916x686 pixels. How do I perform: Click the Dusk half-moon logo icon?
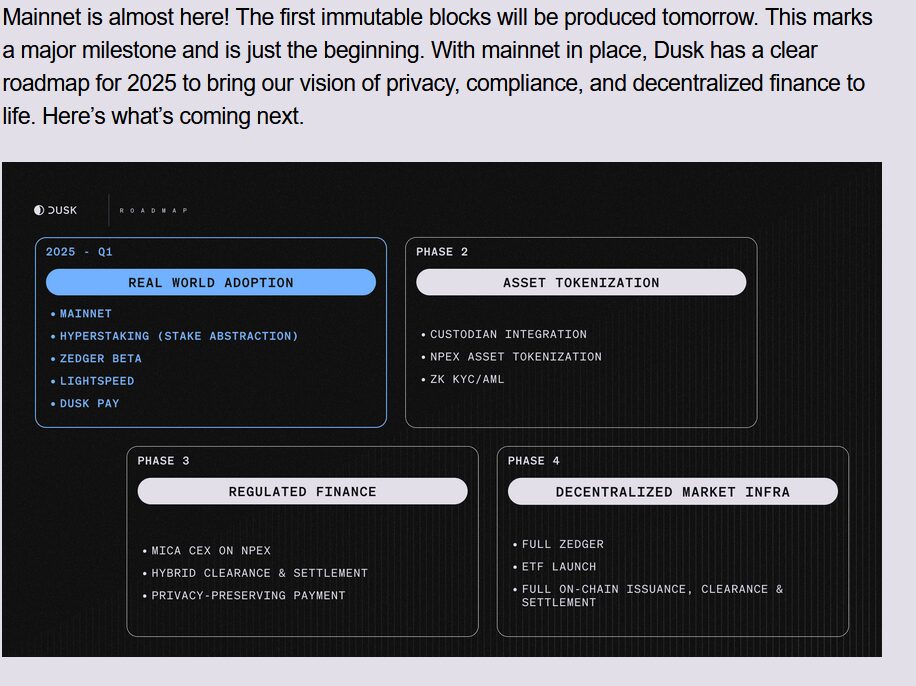pos(39,210)
